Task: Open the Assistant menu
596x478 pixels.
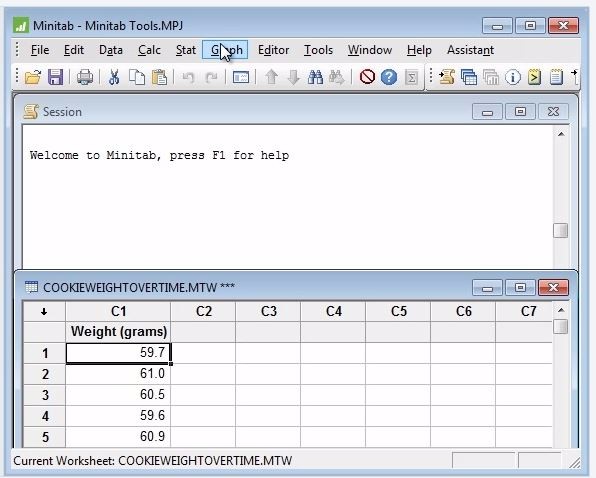Action: click(x=471, y=50)
